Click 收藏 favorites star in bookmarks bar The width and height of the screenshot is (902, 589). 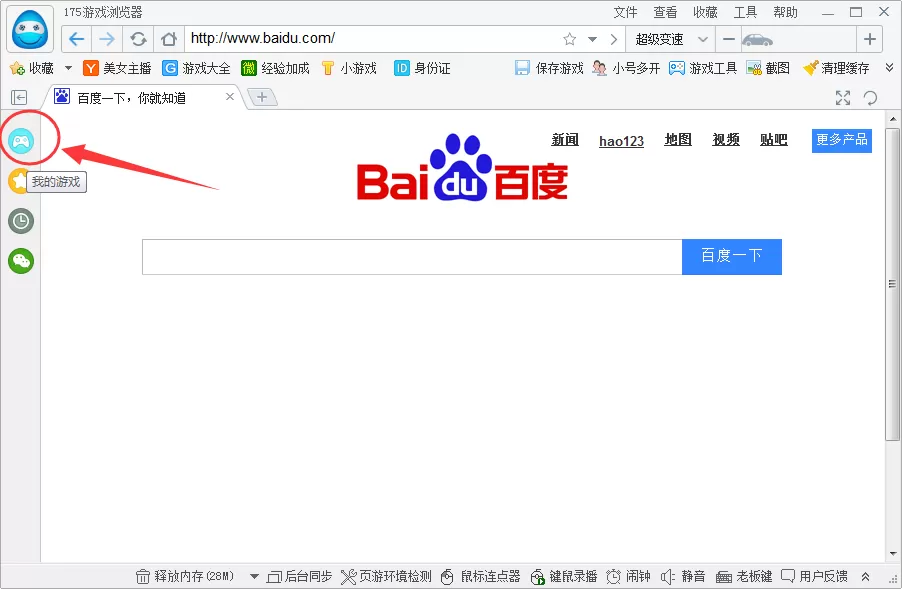pyautogui.click(x=32, y=68)
